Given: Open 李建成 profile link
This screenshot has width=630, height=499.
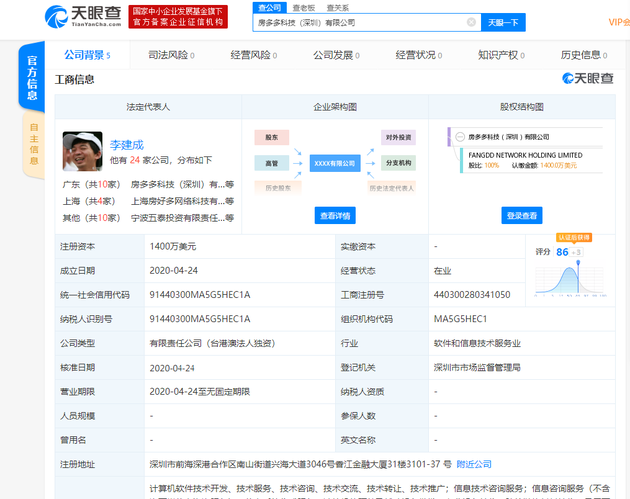Looking at the screenshot, I should click(x=128, y=144).
